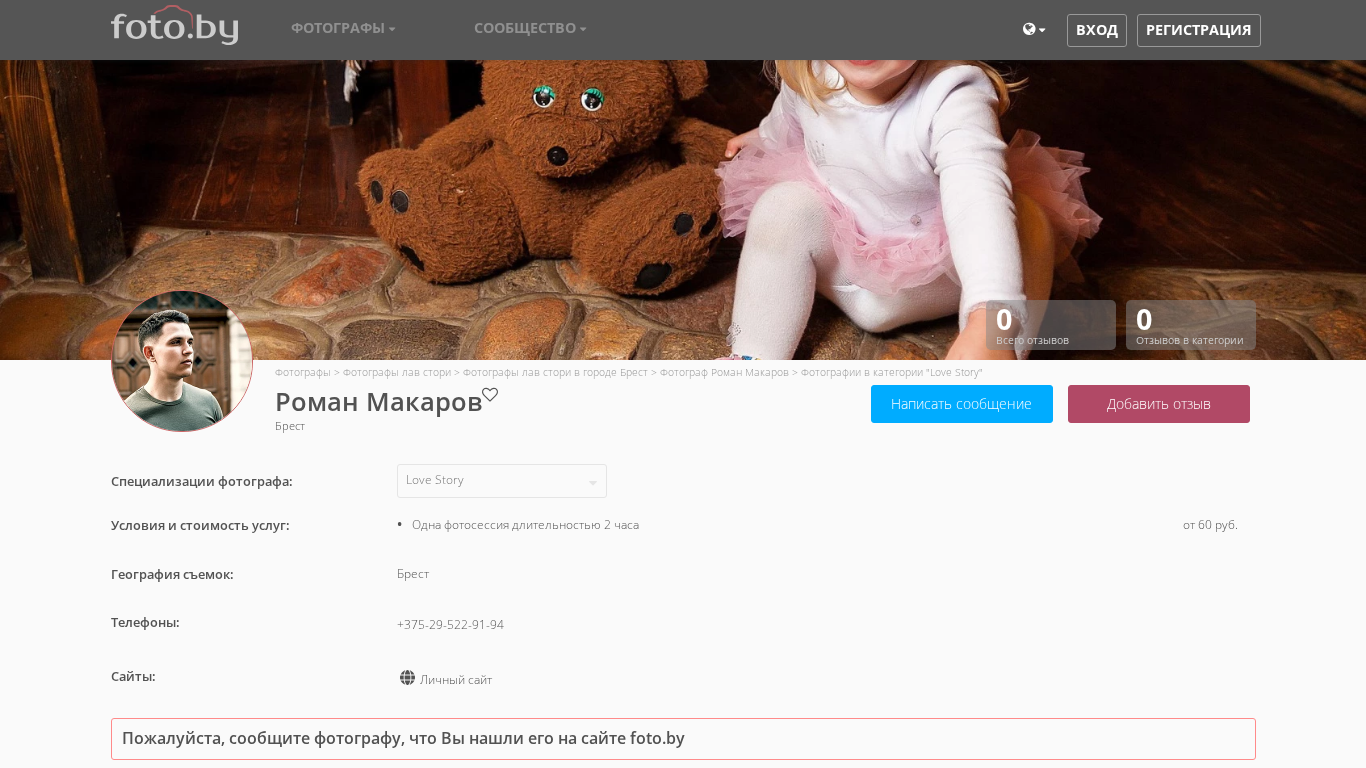The height and width of the screenshot is (768, 1366).
Task: Expand the Фотографы menu
Action: [x=343, y=29]
